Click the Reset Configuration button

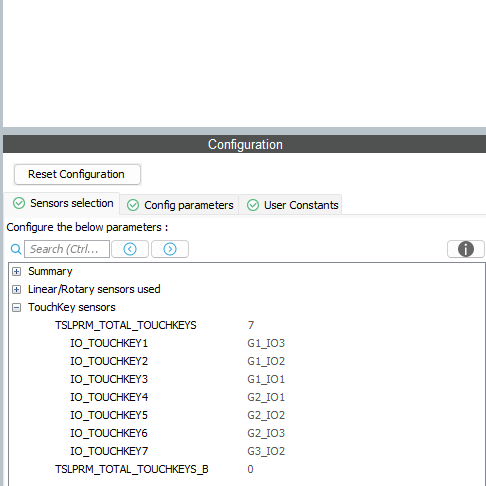[x=77, y=174]
